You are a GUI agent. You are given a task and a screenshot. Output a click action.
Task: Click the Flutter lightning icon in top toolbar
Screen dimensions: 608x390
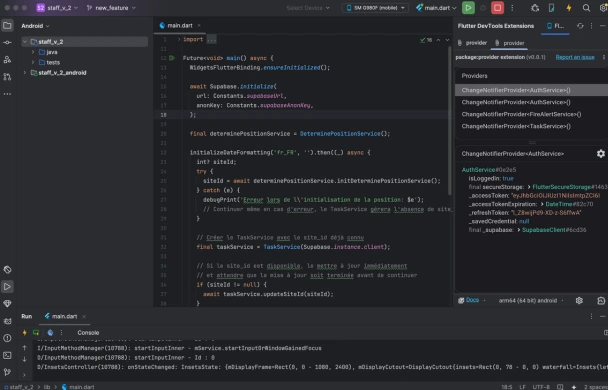tap(569, 8)
